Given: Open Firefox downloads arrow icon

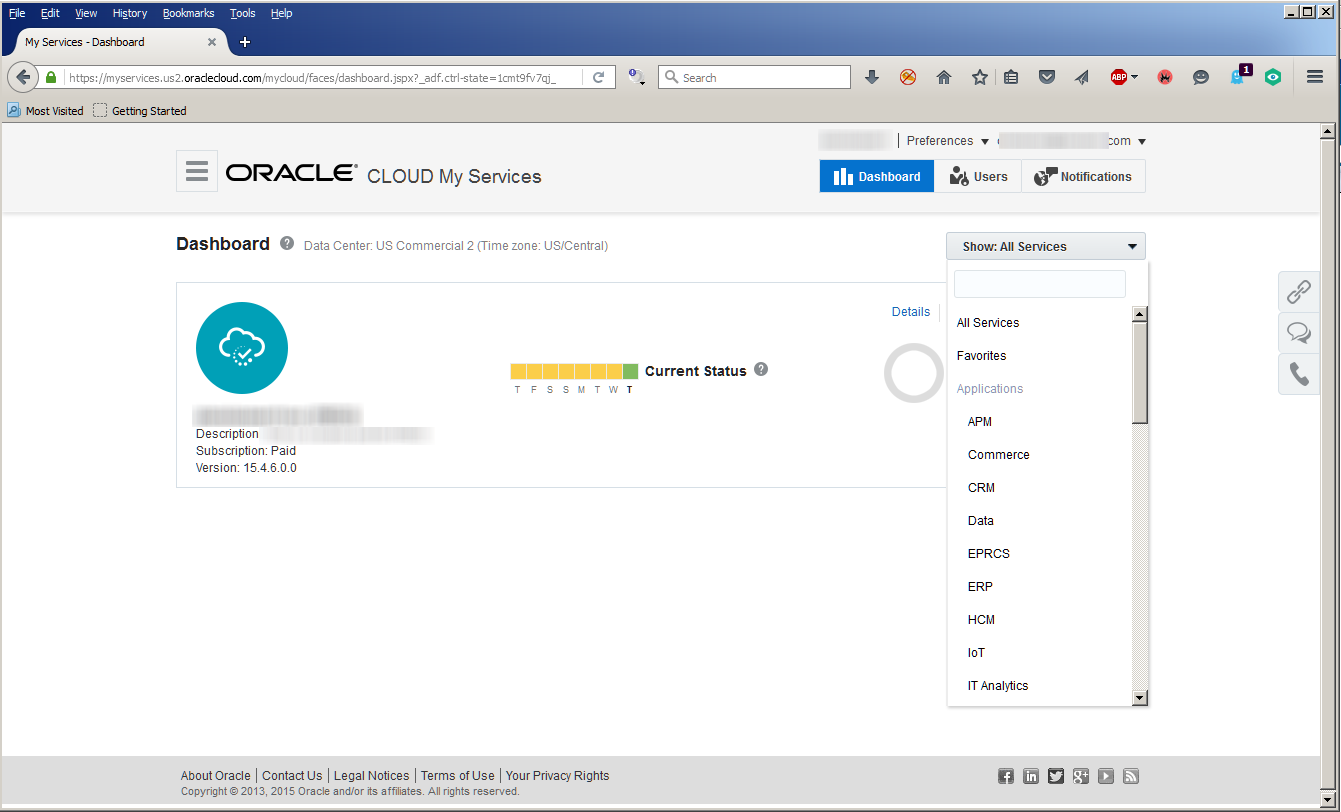Looking at the screenshot, I should pyautogui.click(x=872, y=77).
